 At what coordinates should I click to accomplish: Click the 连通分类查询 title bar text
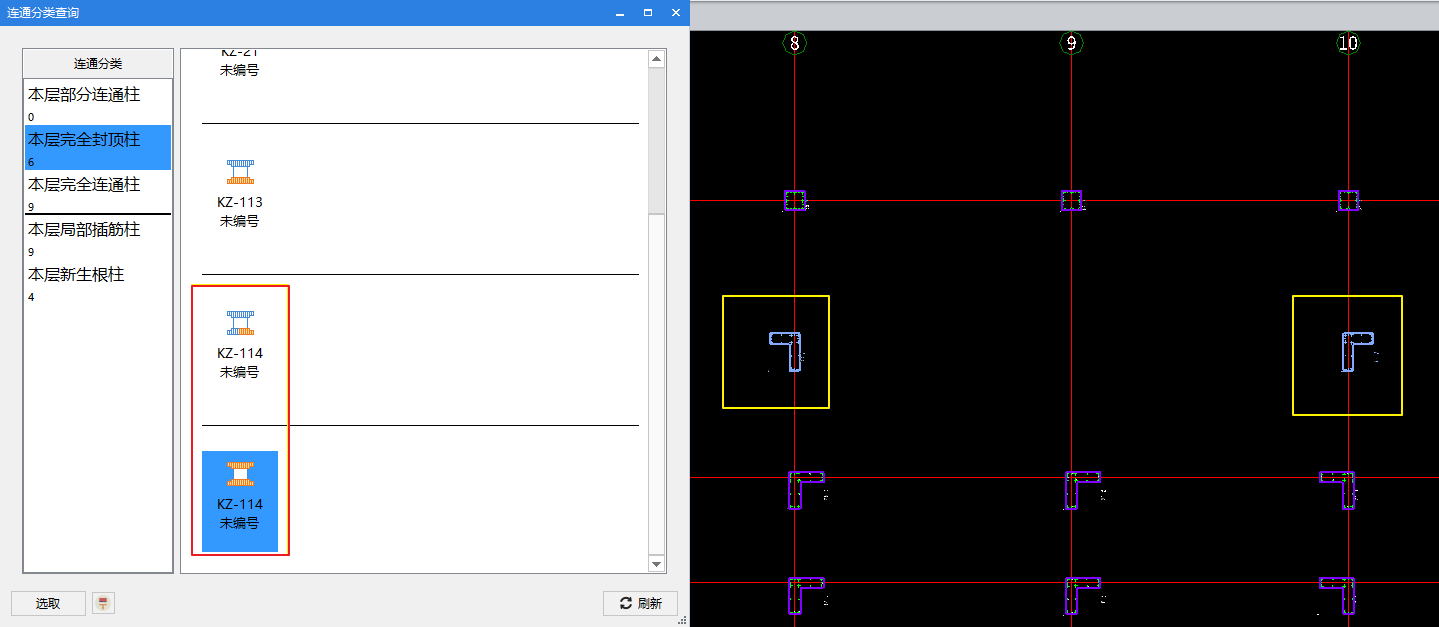[x=43, y=12]
